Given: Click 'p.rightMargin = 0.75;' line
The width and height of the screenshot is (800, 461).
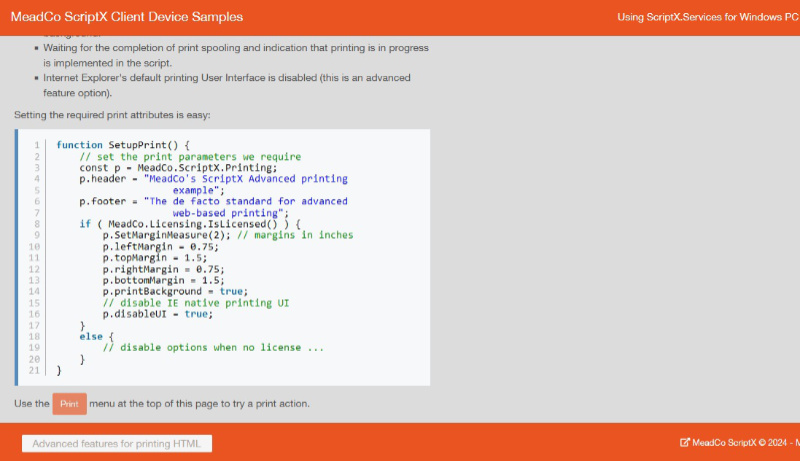Looking at the screenshot, I should (163, 269).
